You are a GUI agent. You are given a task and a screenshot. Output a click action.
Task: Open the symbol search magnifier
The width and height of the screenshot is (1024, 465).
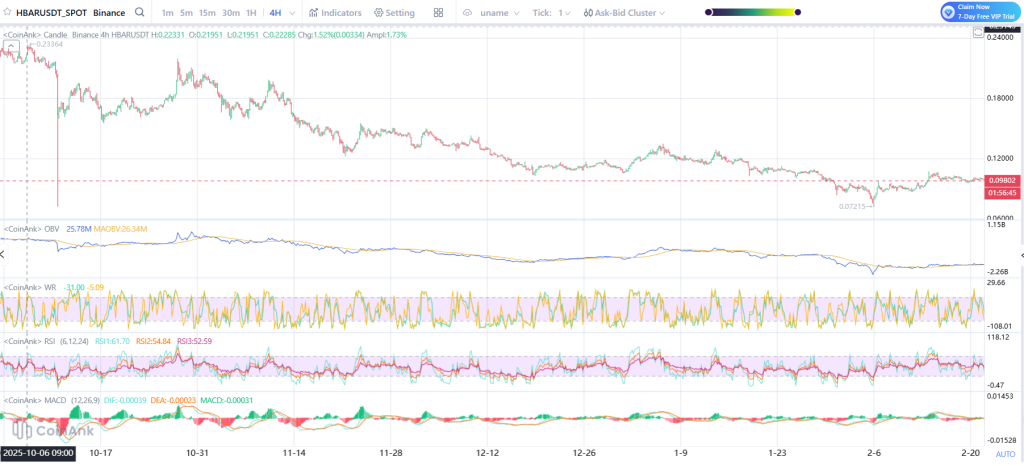coord(140,12)
